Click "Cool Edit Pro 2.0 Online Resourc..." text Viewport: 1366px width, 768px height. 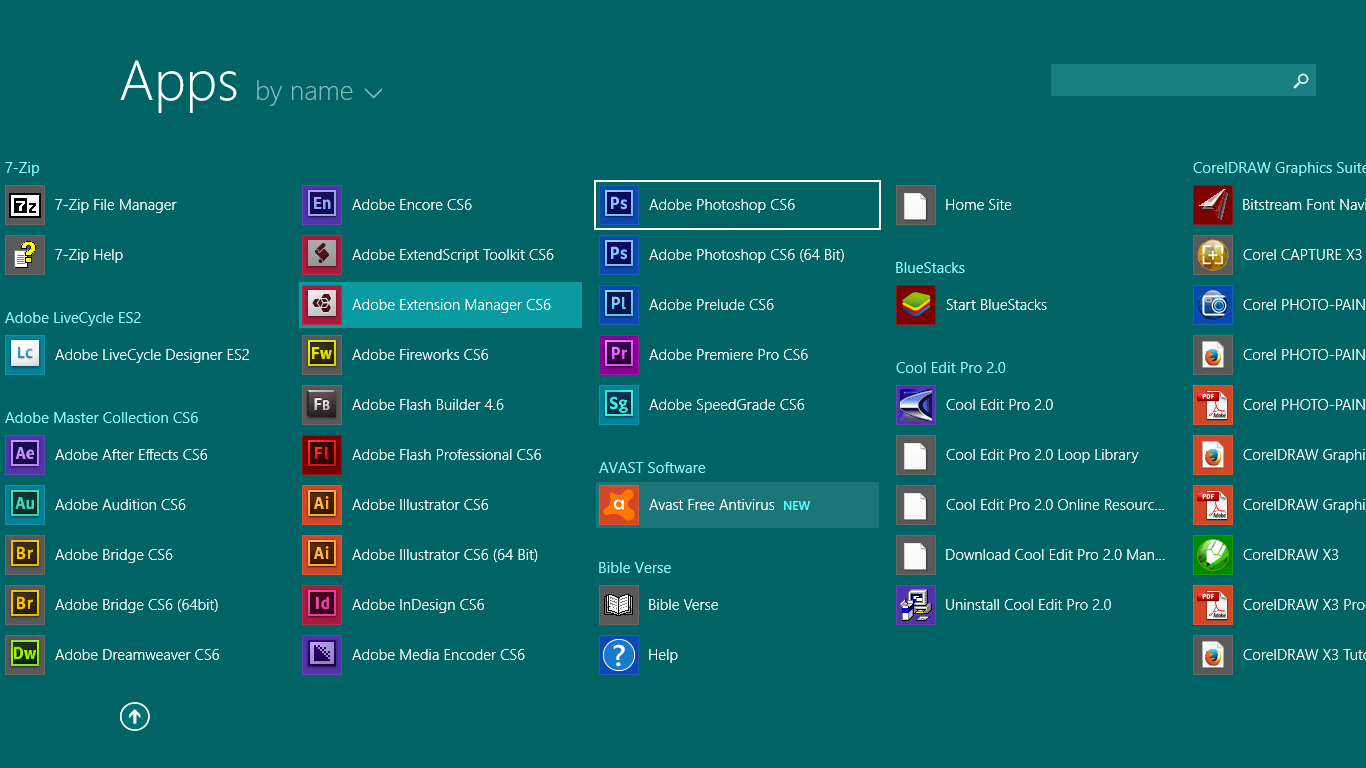(x=1055, y=505)
